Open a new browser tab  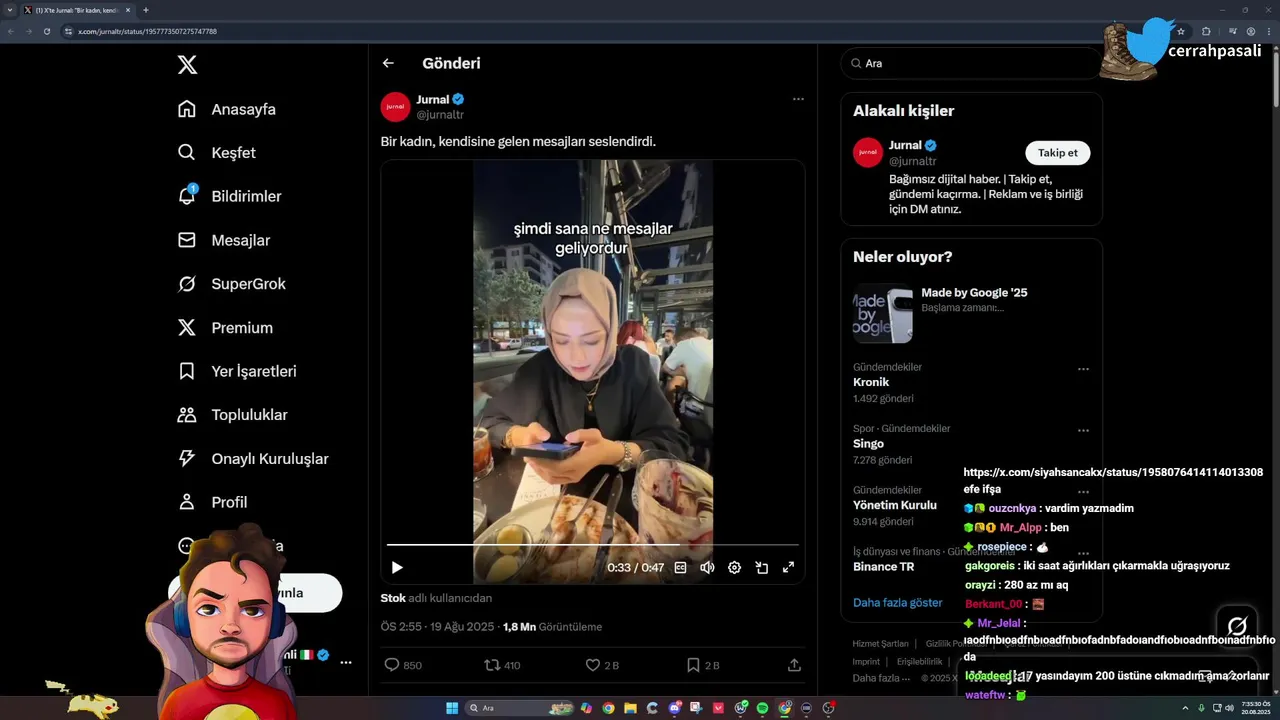(x=146, y=10)
